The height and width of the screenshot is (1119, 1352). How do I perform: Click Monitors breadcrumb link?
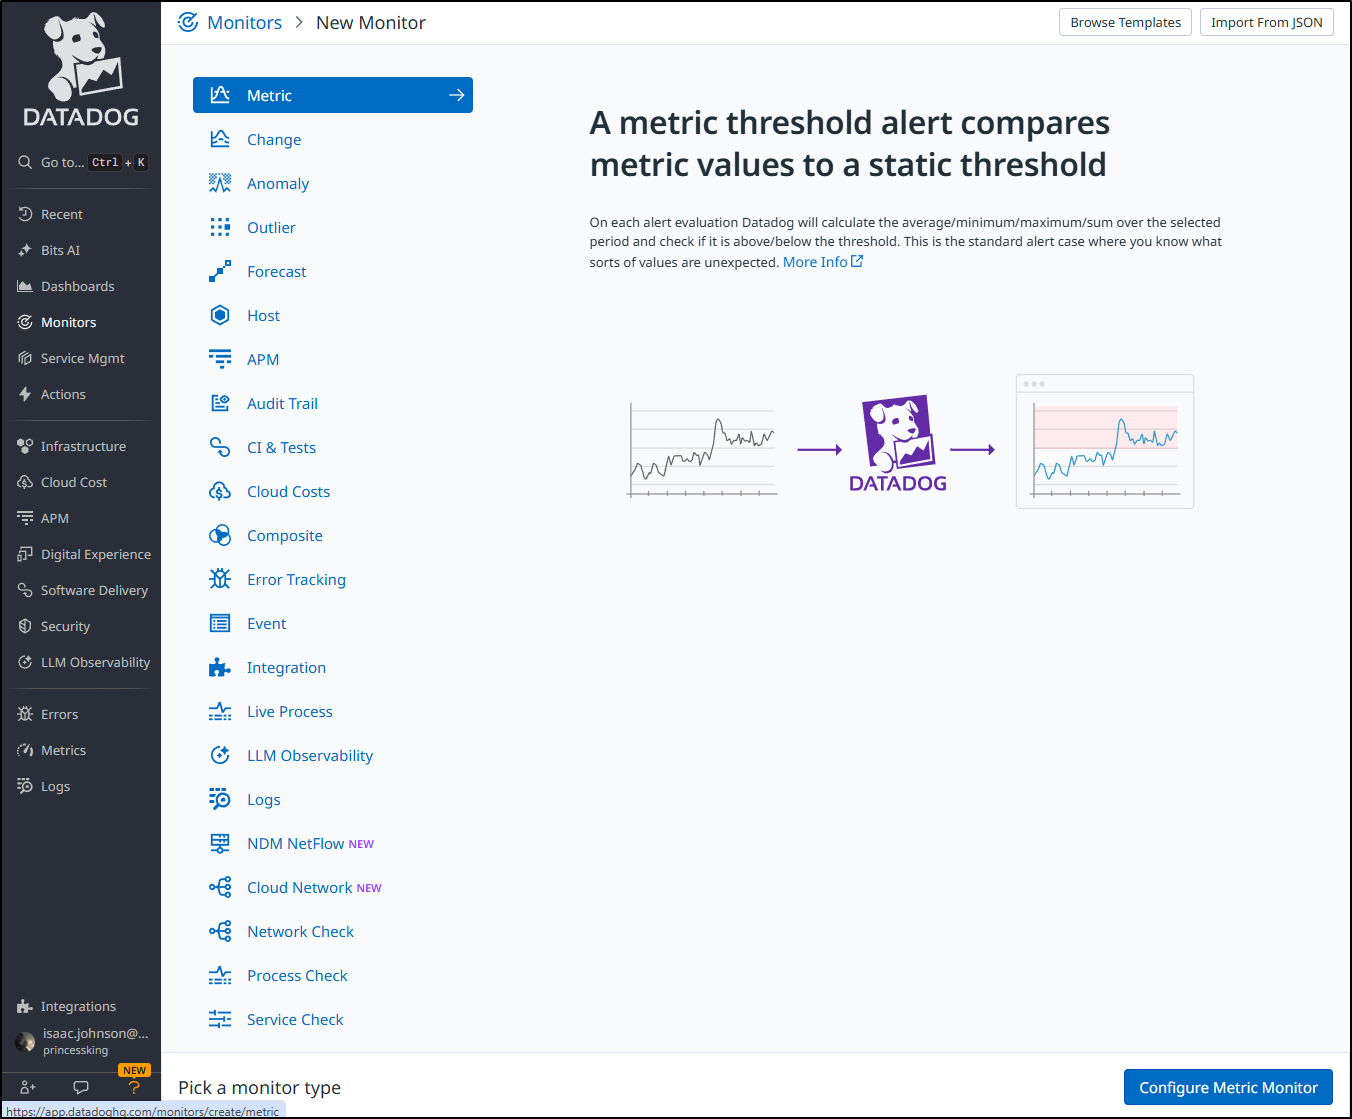click(x=244, y=22)
